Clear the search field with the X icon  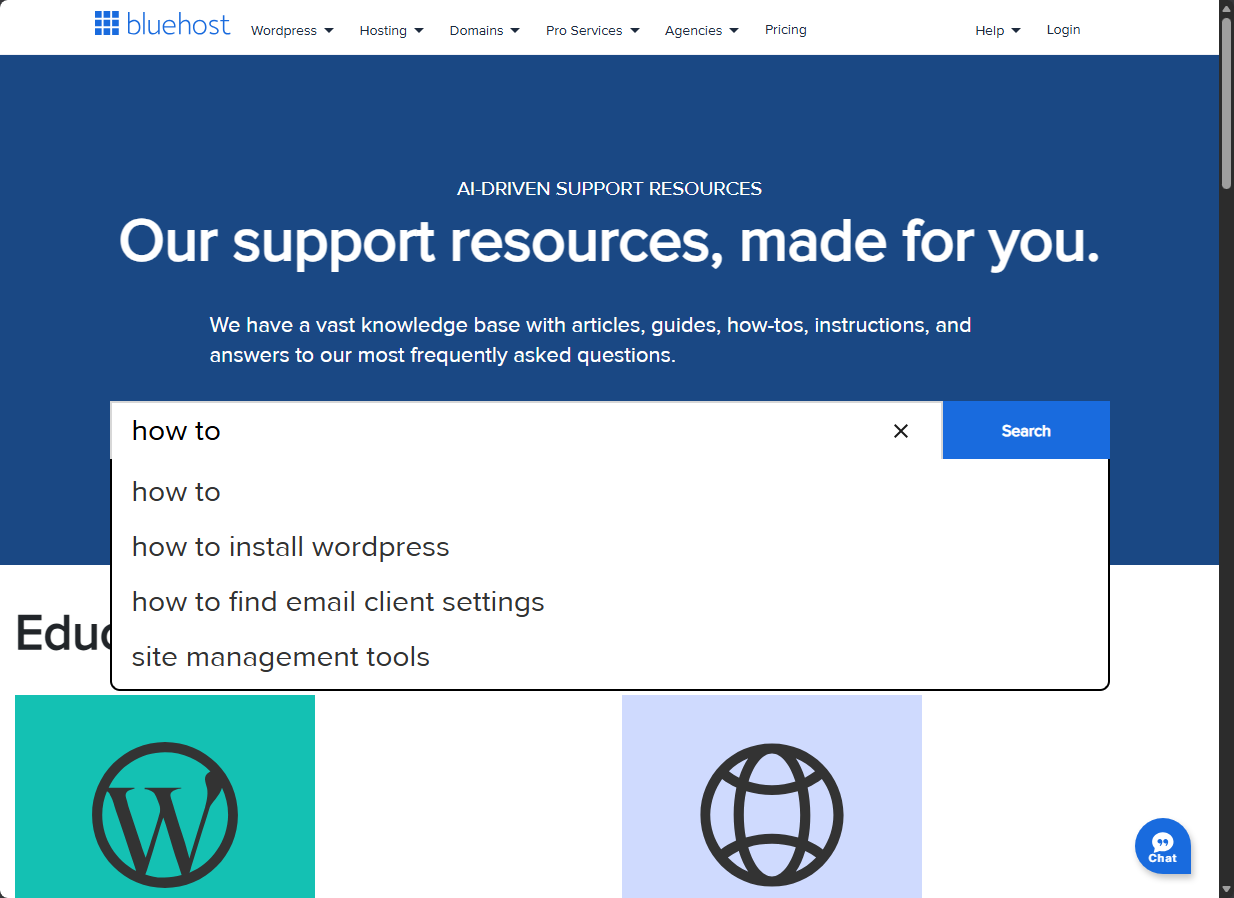tap(900, 431)
